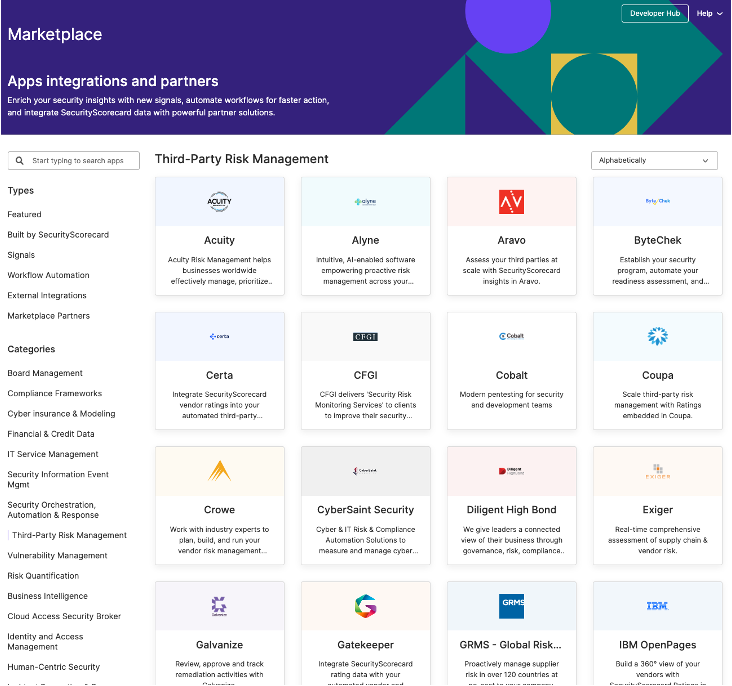Viewport: 732px width, 686px height.
Task: Select Cyber Insurance & Modeling category
Action: click(x=61, y=413)
